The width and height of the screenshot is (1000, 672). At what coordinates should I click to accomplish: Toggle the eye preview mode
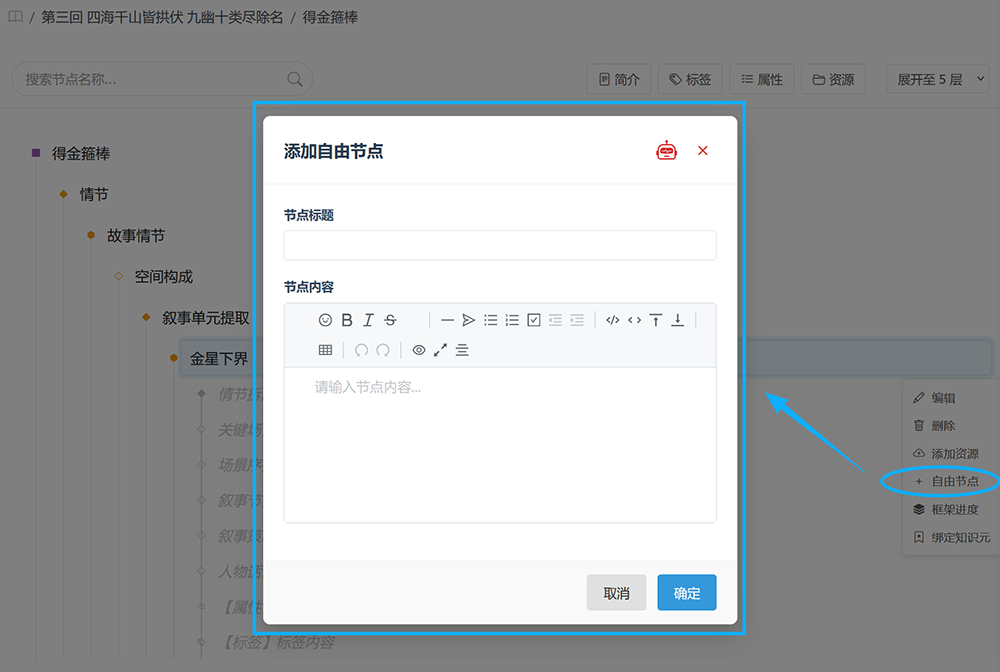418,350
